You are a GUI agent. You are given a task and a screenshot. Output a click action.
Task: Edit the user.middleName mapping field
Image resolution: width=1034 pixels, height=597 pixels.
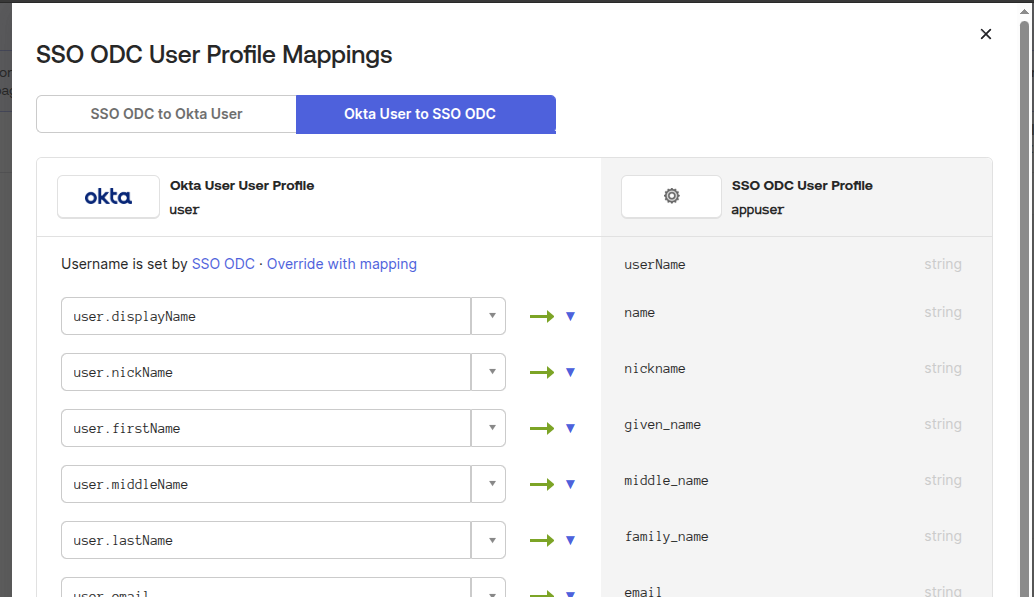point(266,484)
